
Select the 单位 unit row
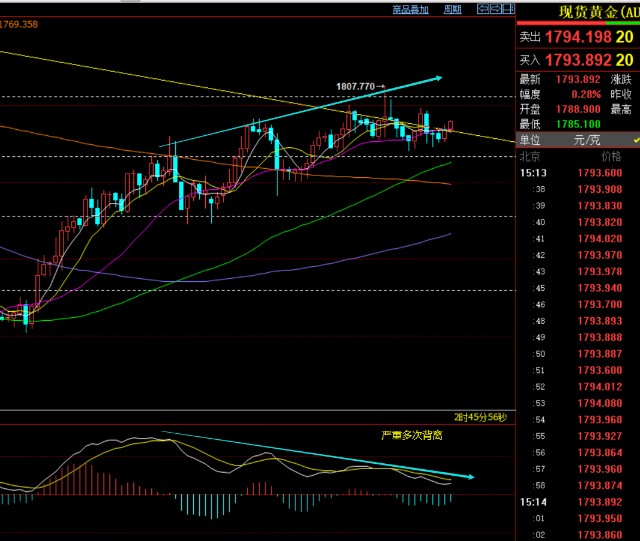click(530, 140)
